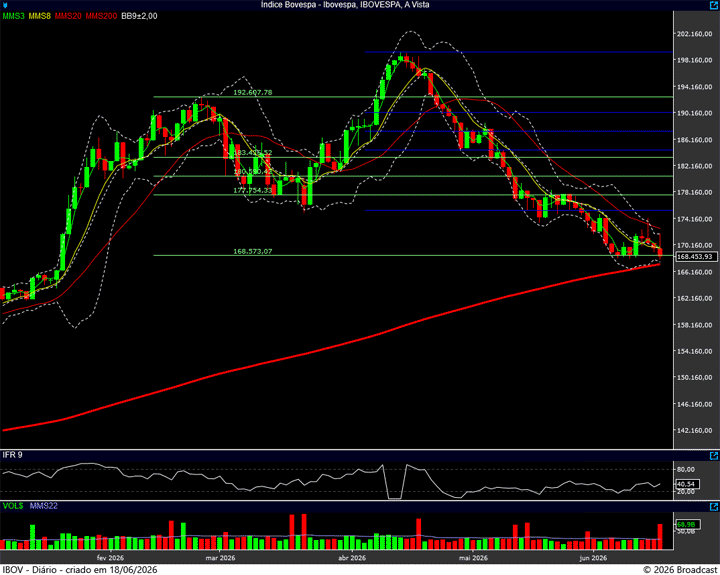Image resolution: width=720 pixels, height=575 pixels.
Task: Click the 146.160,00 price axis value
Action: [694, 404]
